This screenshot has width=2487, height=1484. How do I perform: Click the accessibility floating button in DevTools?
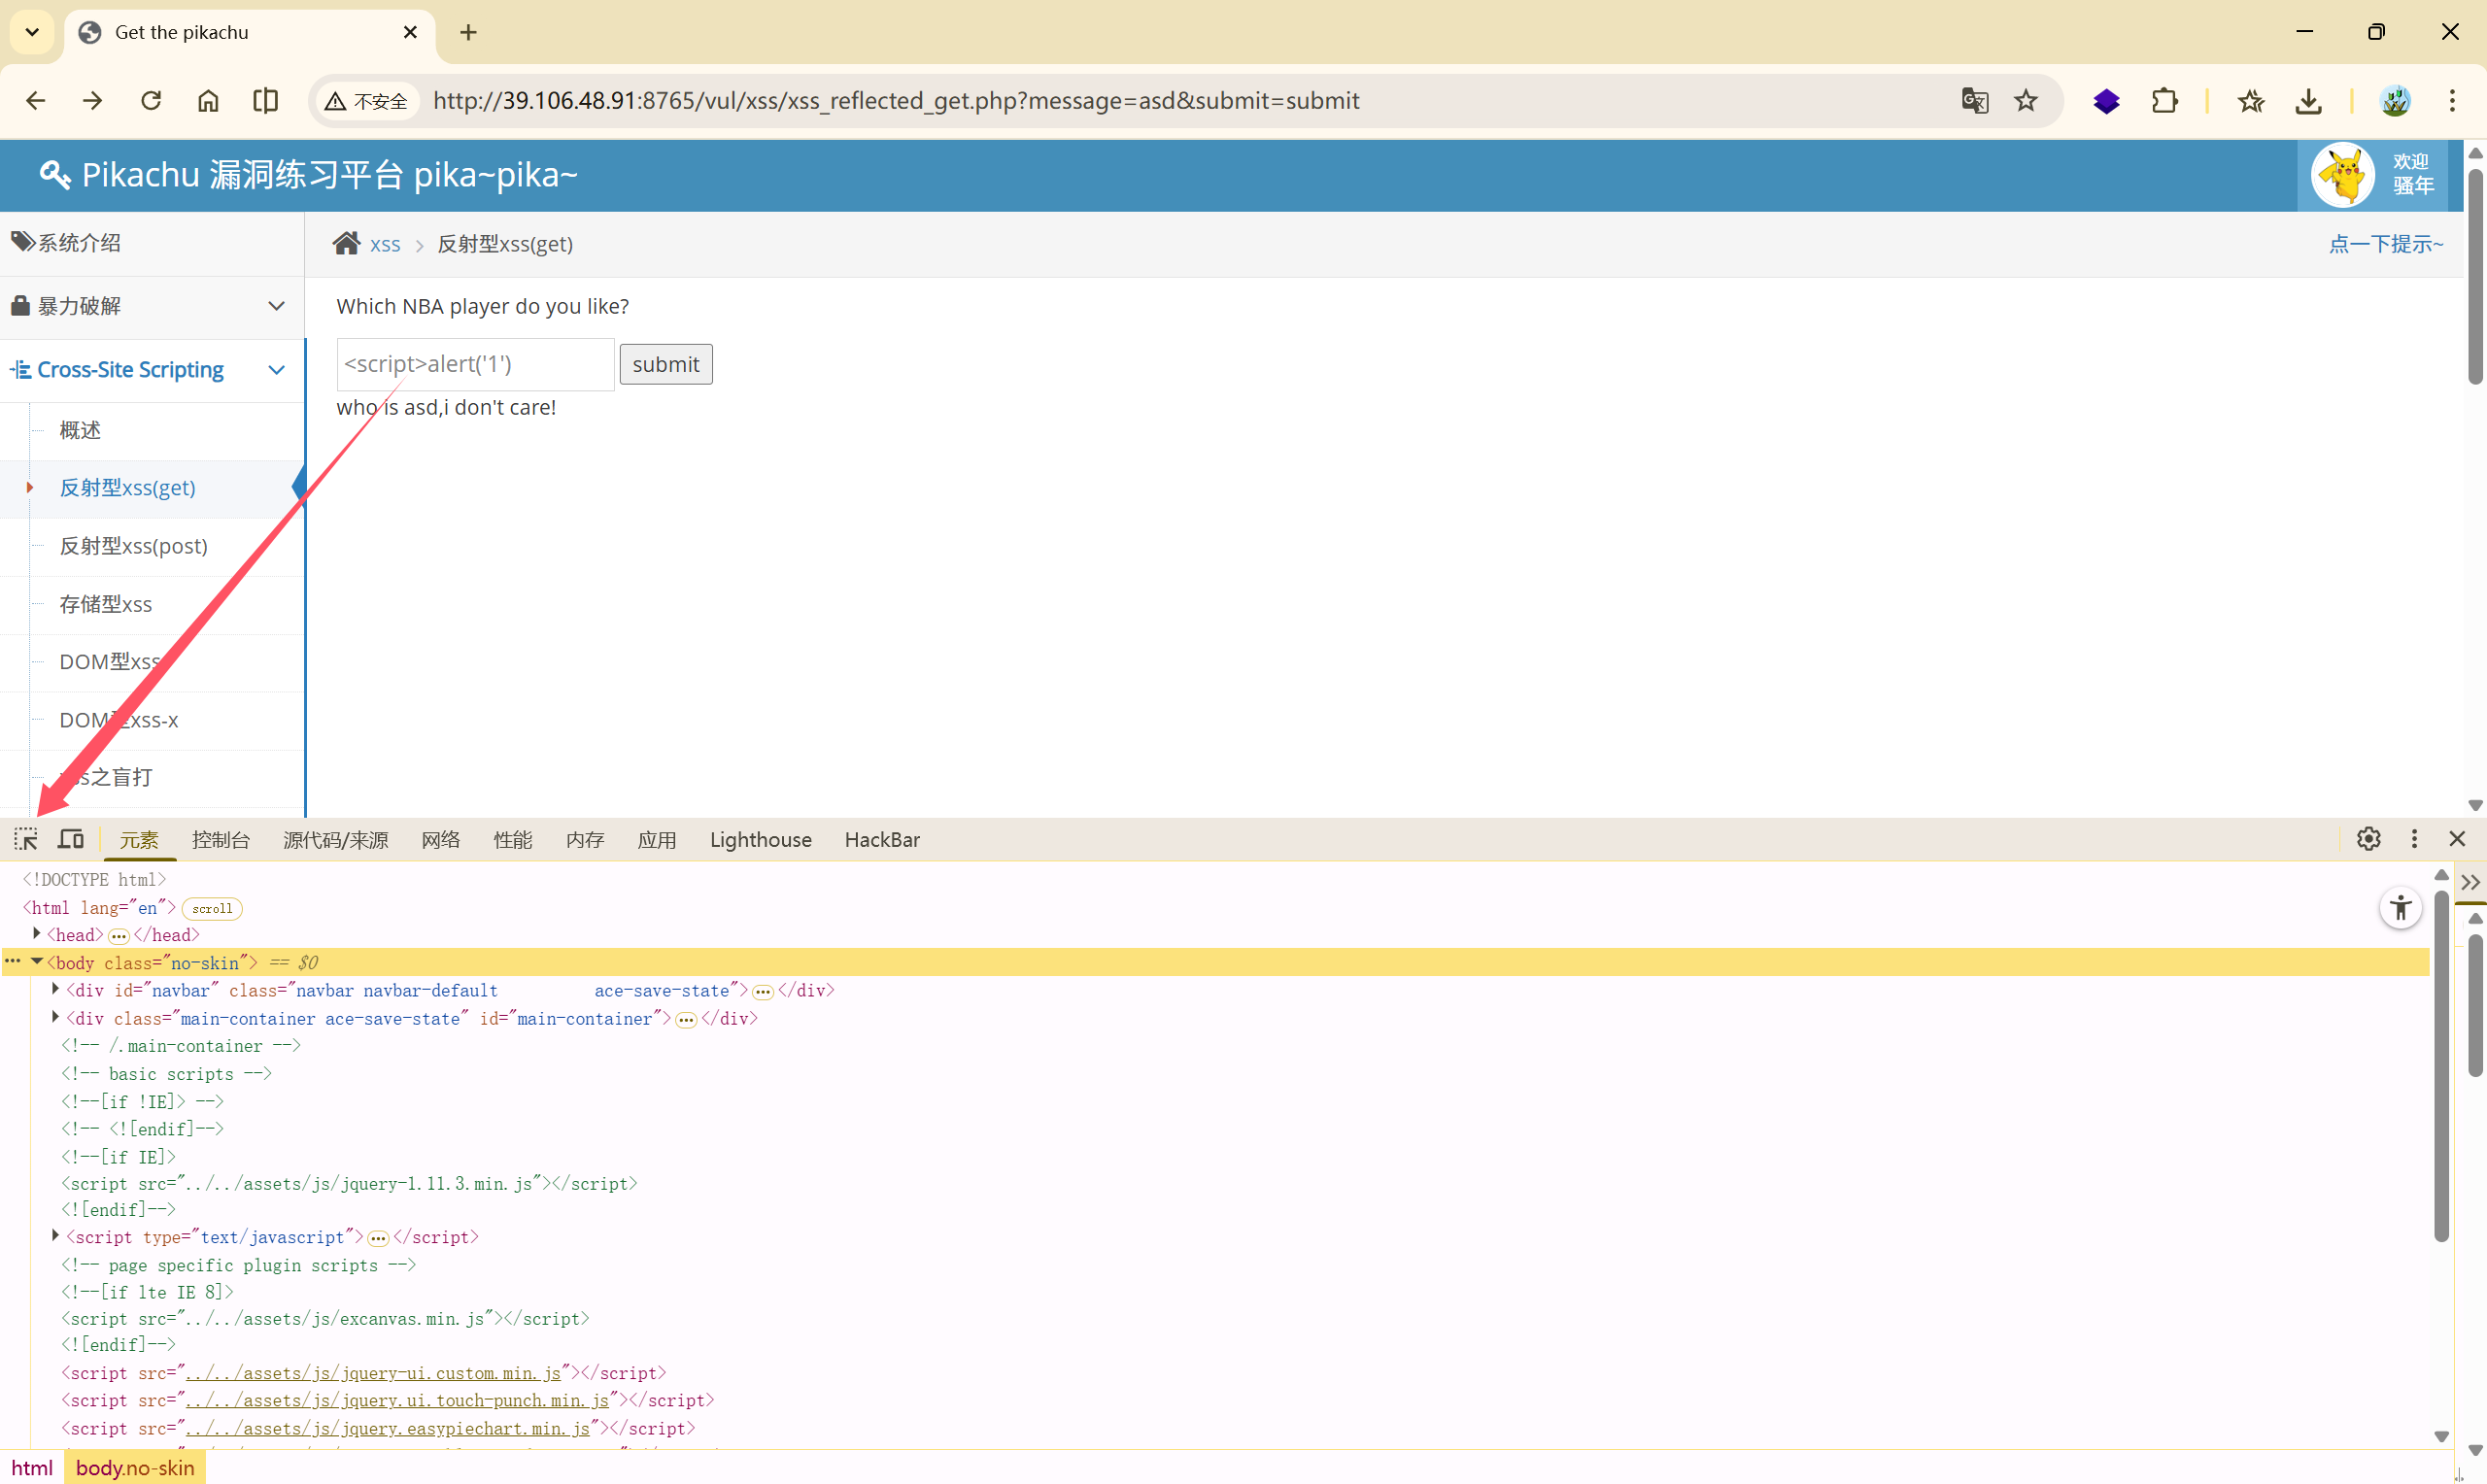(x=2400, y=908)
